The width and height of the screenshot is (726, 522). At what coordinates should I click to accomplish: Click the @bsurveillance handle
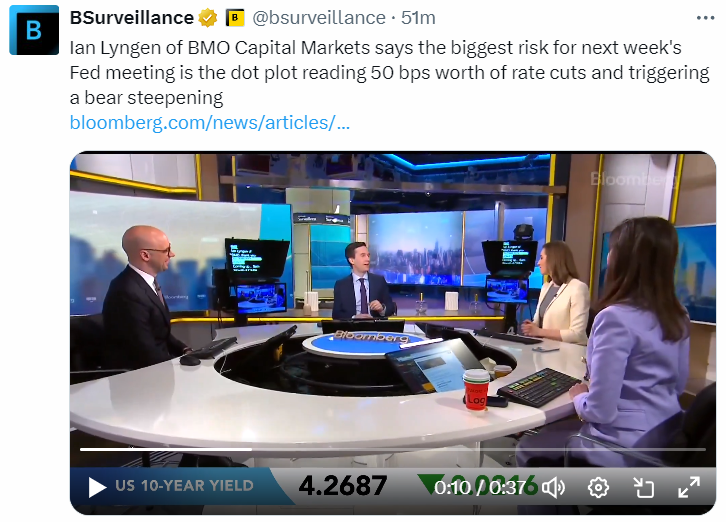point(319,18)
